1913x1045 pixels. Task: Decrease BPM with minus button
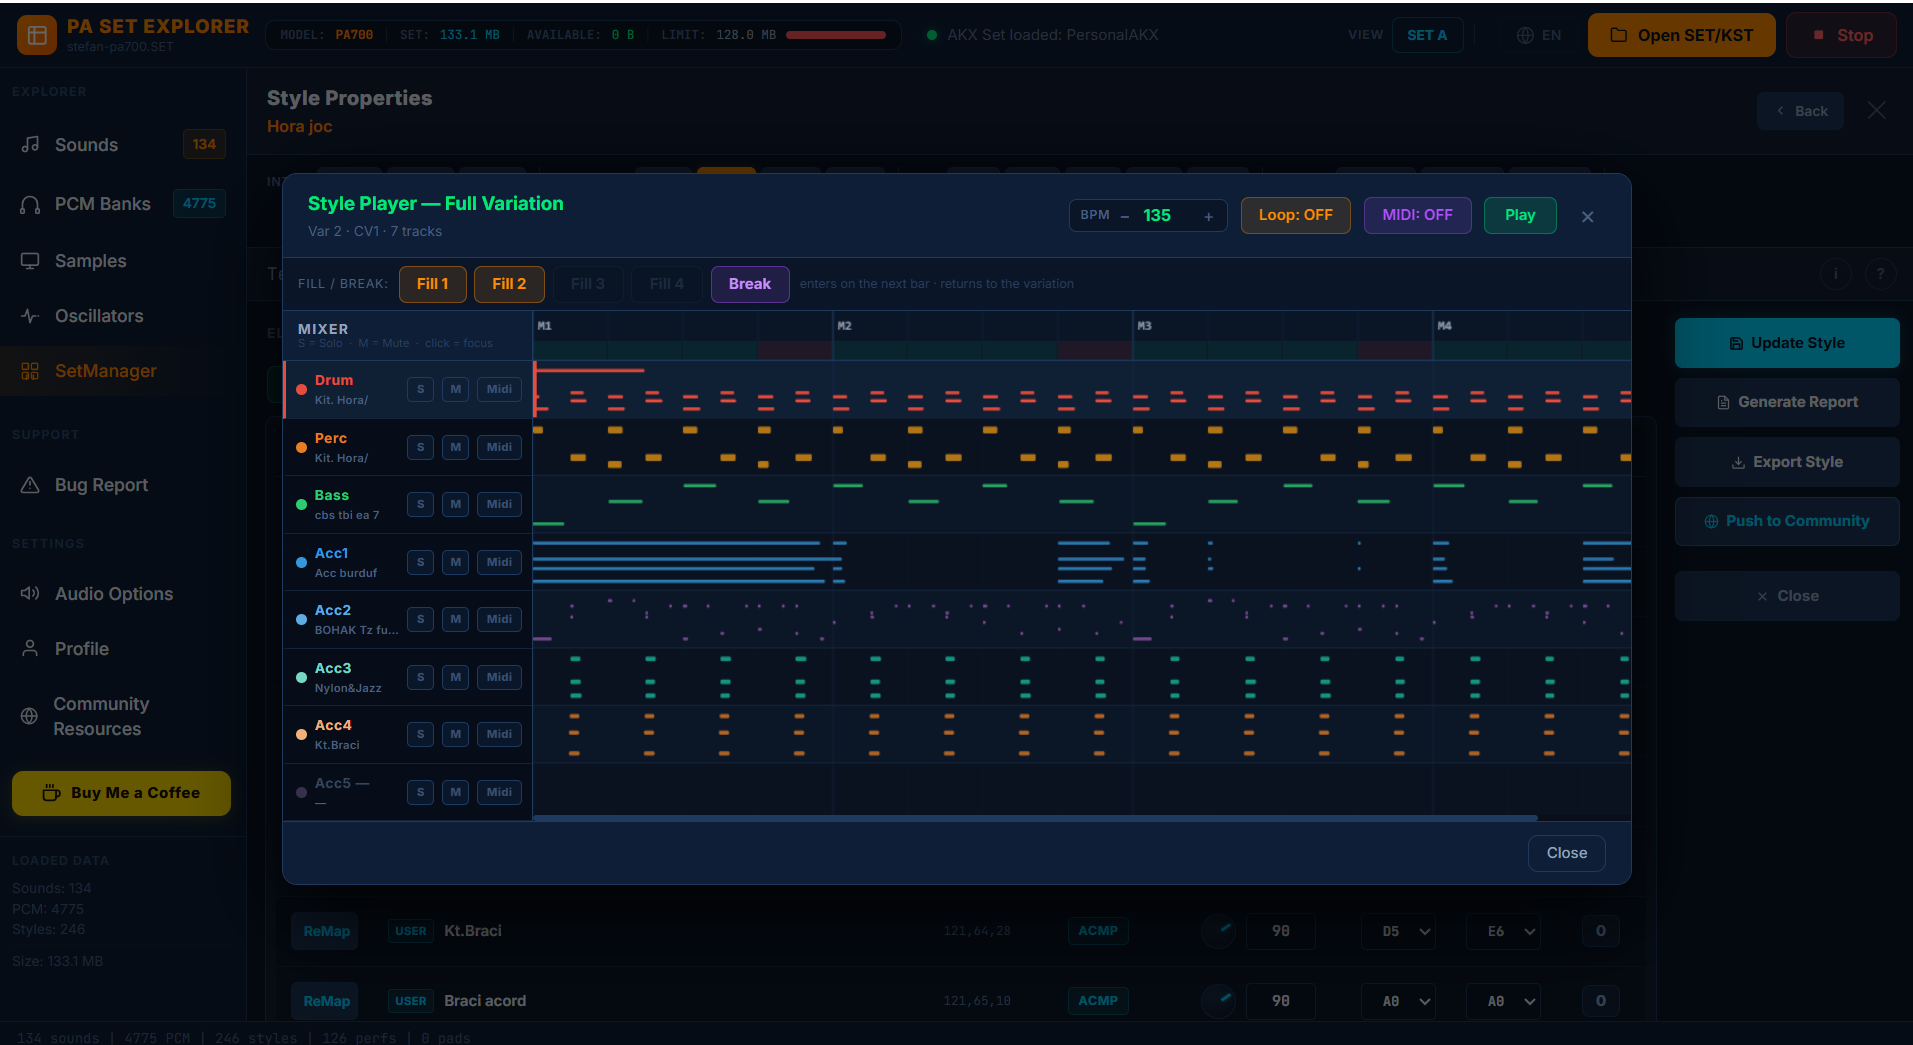pos(1125,216)
